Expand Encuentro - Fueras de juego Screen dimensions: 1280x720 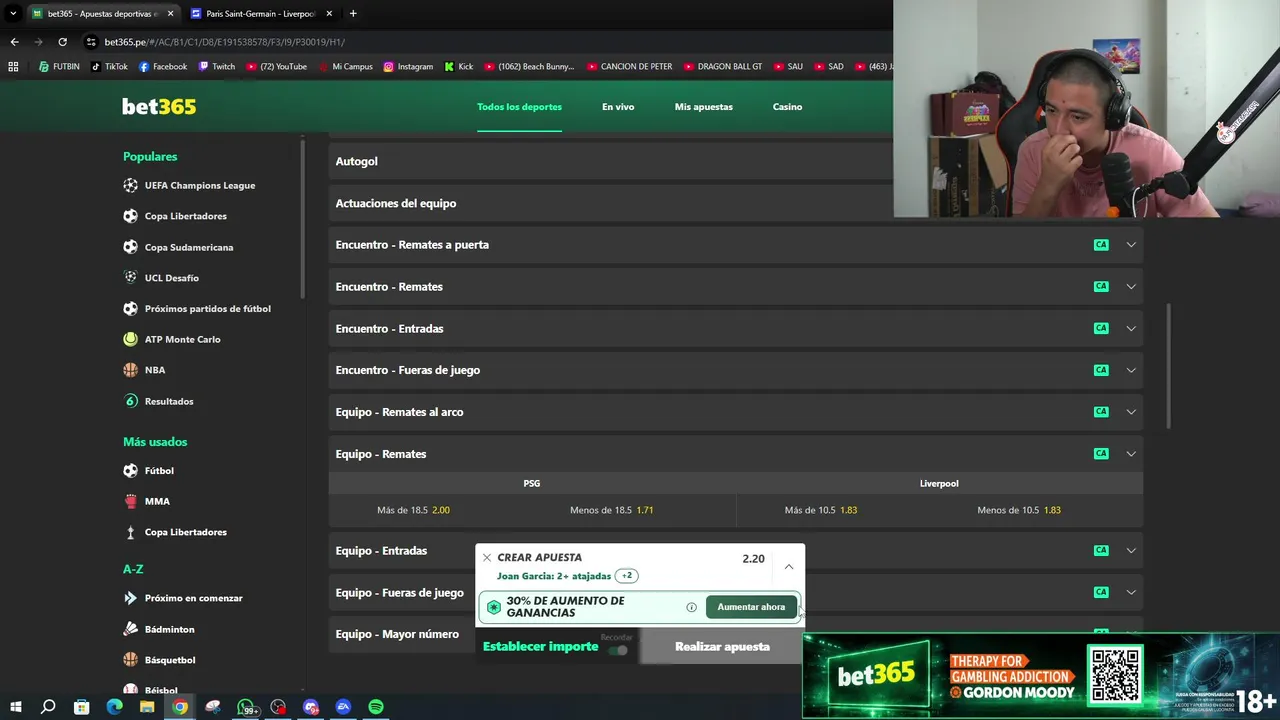point(735,370)
